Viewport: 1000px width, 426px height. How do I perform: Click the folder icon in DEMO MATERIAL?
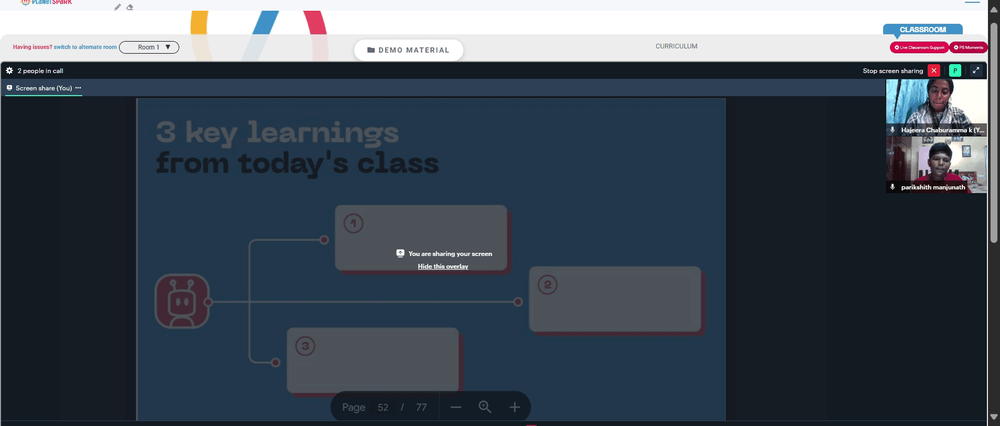tap(371, 50)
